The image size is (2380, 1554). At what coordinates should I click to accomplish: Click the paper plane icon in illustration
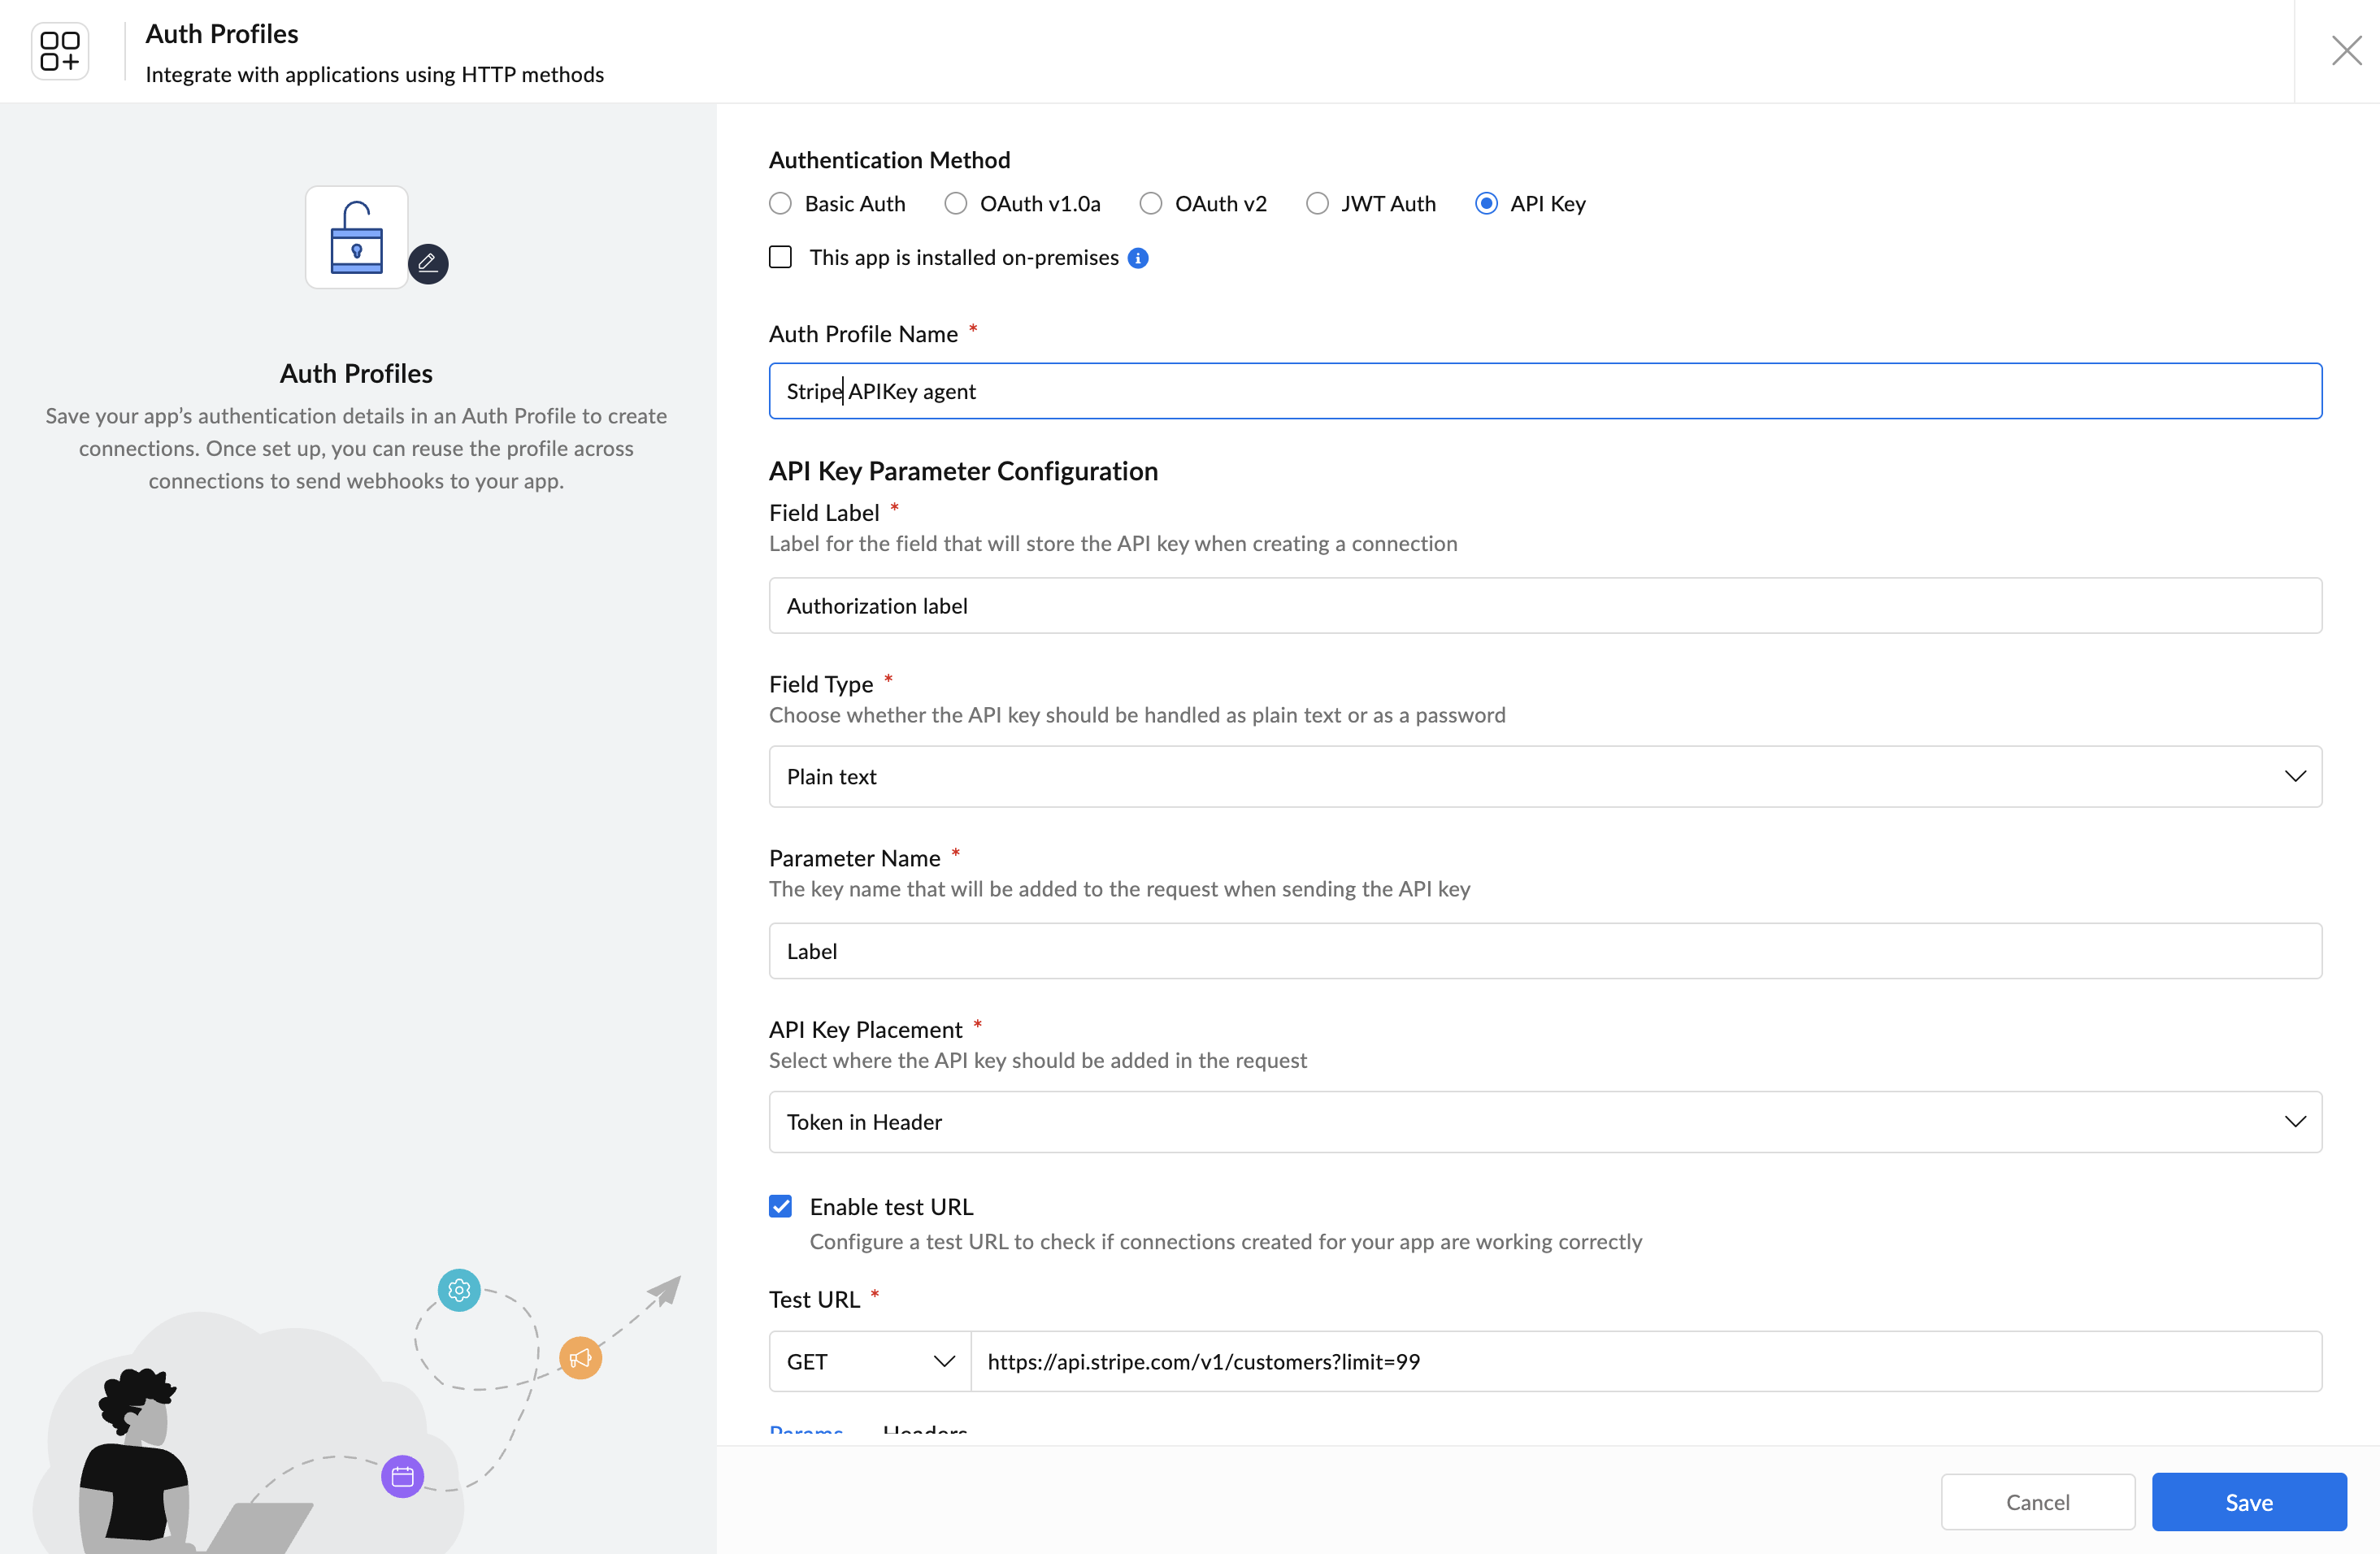coord(664,1291)
